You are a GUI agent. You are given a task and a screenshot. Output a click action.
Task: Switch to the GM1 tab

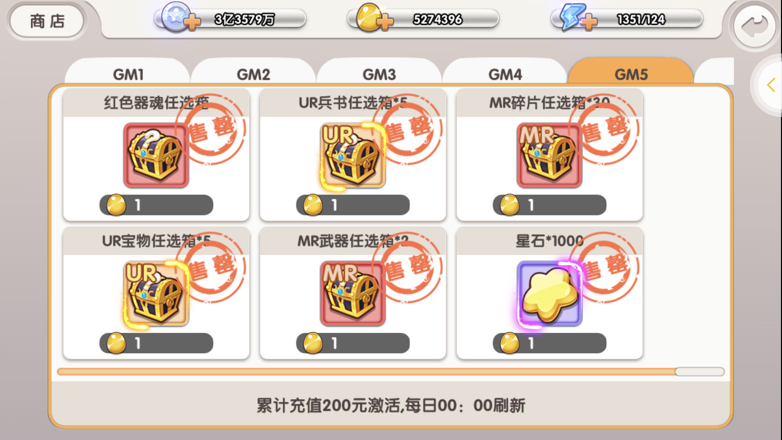128,73
